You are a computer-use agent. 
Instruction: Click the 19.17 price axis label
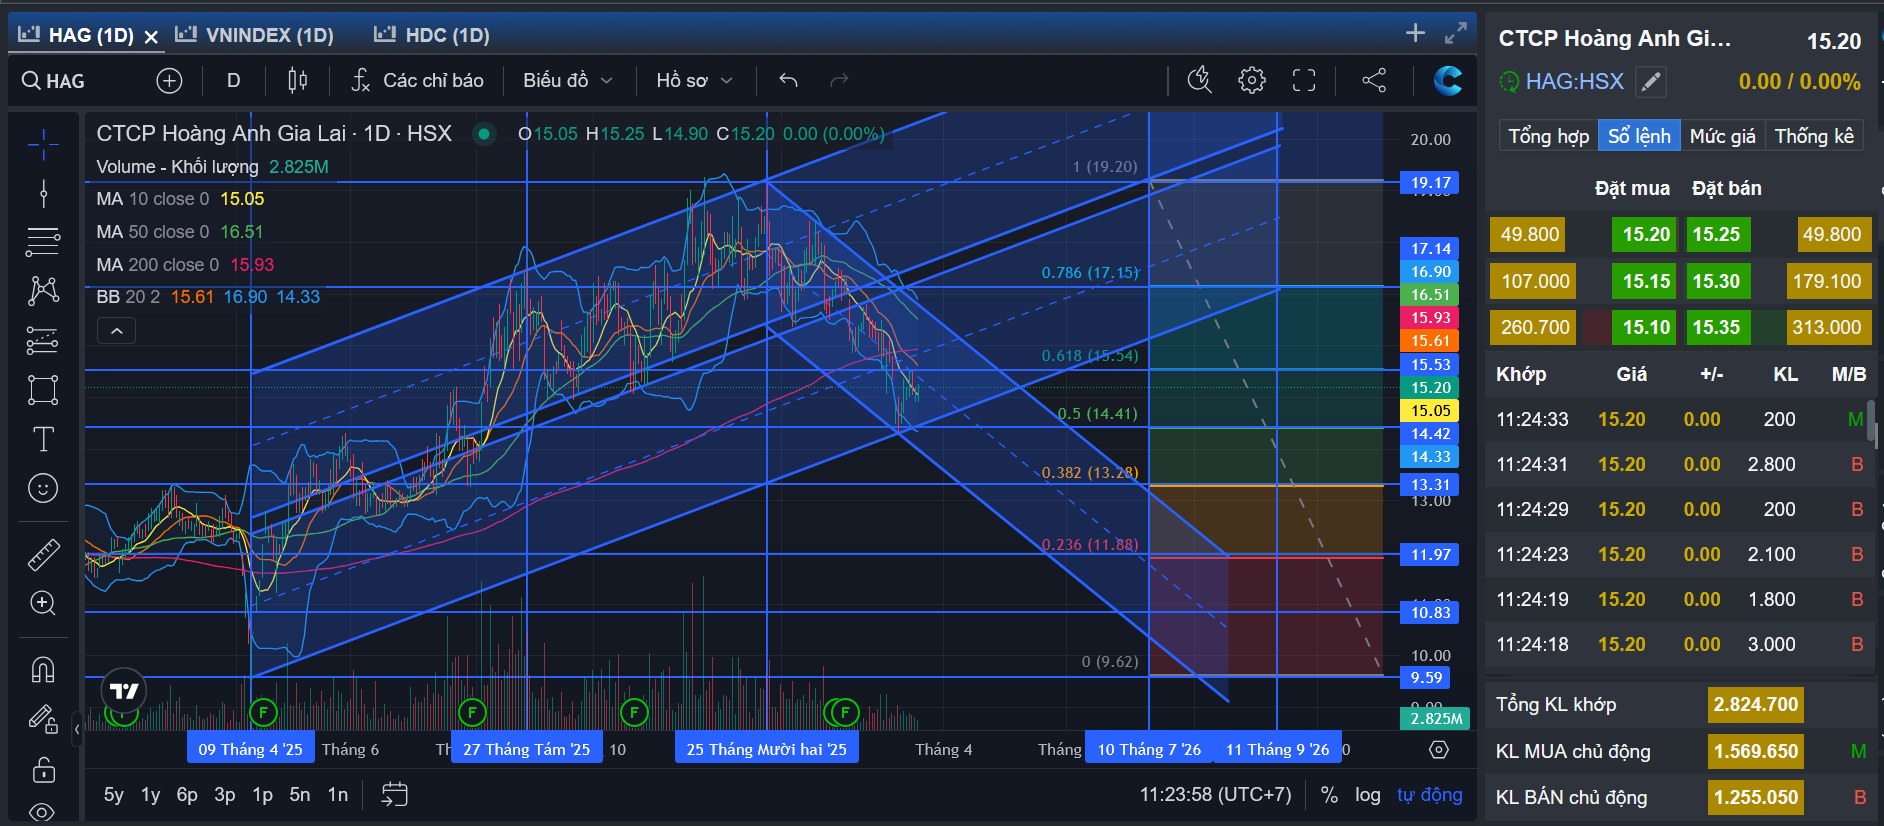click(x=1430, y=183)
